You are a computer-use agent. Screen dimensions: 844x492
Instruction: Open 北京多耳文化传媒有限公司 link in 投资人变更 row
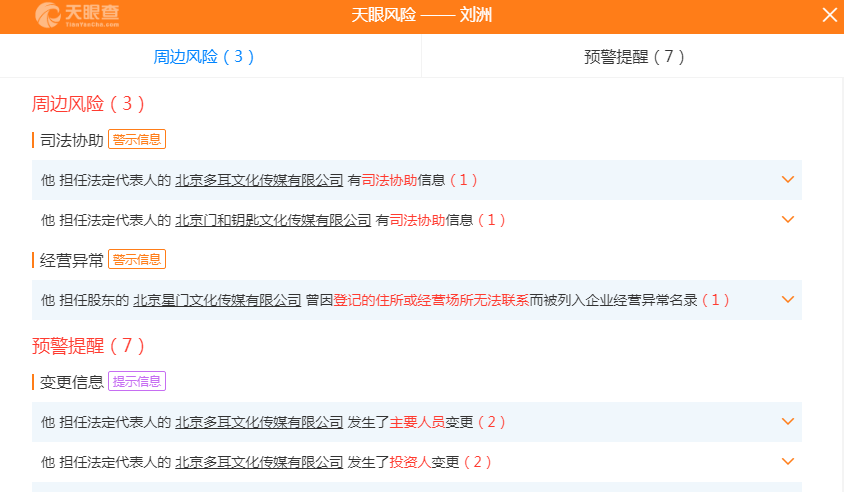coord(259,462)
